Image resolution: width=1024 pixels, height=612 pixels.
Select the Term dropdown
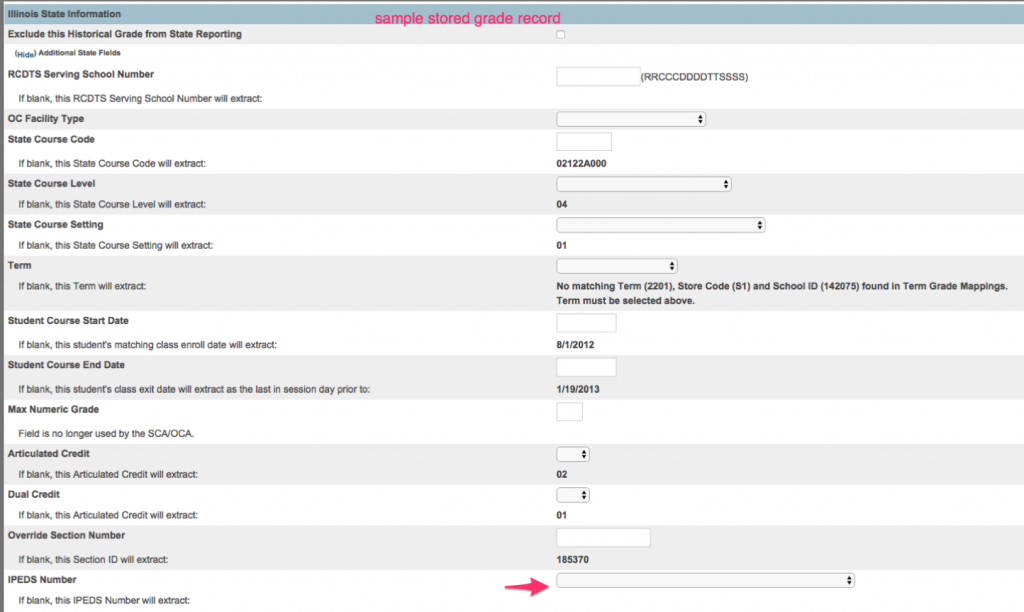click(x=616, y=266)
